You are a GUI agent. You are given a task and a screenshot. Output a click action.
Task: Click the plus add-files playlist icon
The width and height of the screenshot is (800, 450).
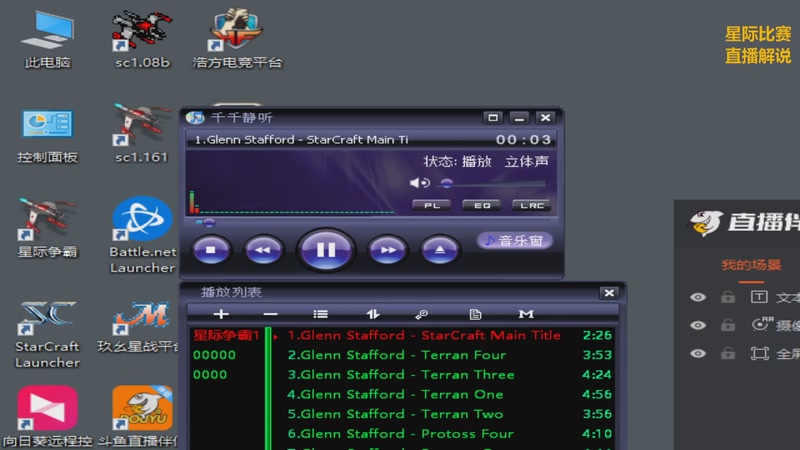click(x=221, y=314)
